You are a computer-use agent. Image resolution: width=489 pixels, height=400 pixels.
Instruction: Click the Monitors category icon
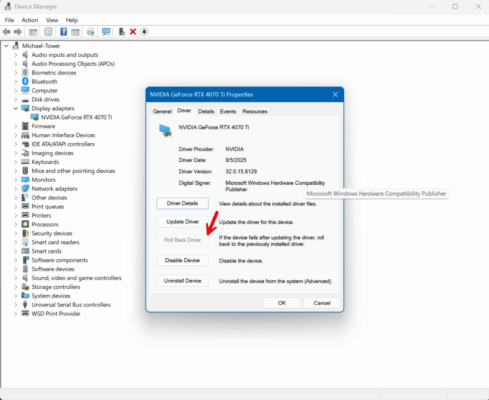(x=25, y=180)
